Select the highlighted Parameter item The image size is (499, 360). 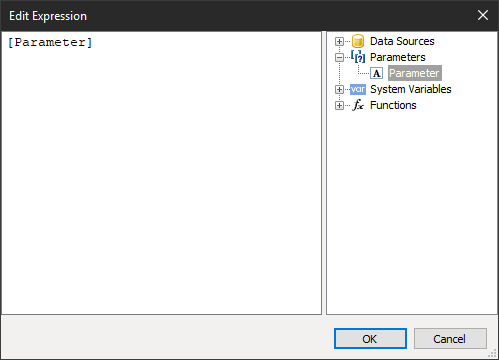pyautogui.click(x=415, y=73)
